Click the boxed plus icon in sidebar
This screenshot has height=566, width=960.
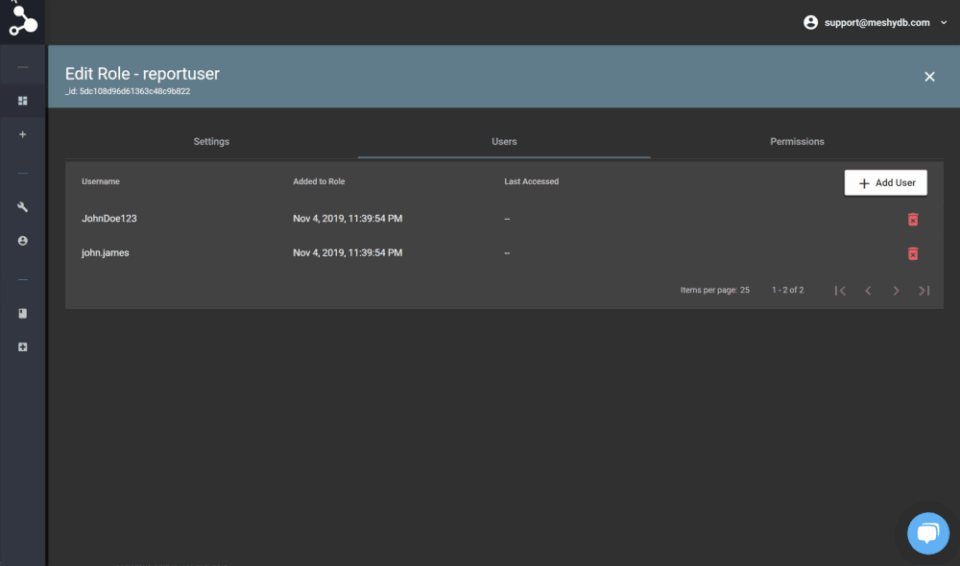click(x=23, y=347)
